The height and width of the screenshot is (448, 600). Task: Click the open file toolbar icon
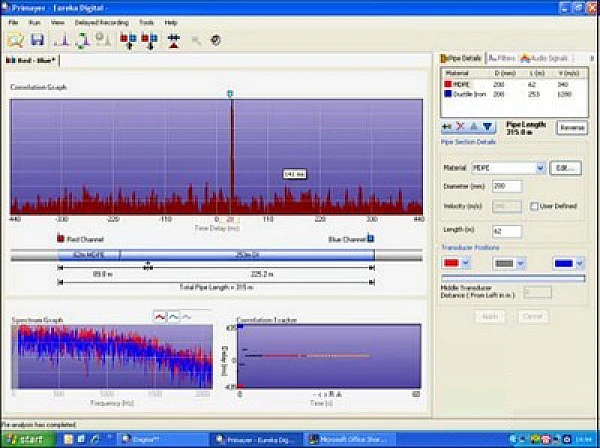pyautogui.click(x=15, y=40)
